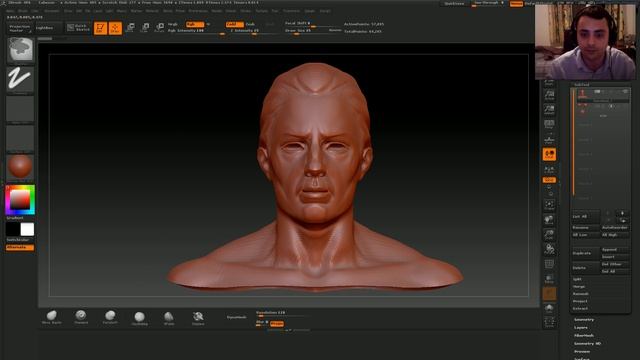Screen dimensions: 640x360
Task: Select the Scale transform icon in top shelf
Action: [x=145, y=28]
